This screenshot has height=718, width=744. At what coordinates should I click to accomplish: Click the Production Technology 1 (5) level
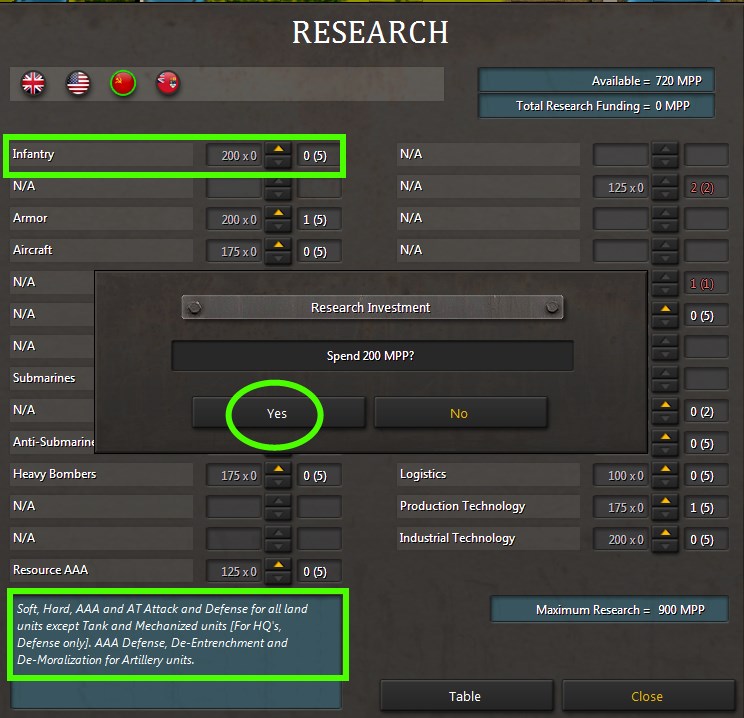tap(706, 508)
